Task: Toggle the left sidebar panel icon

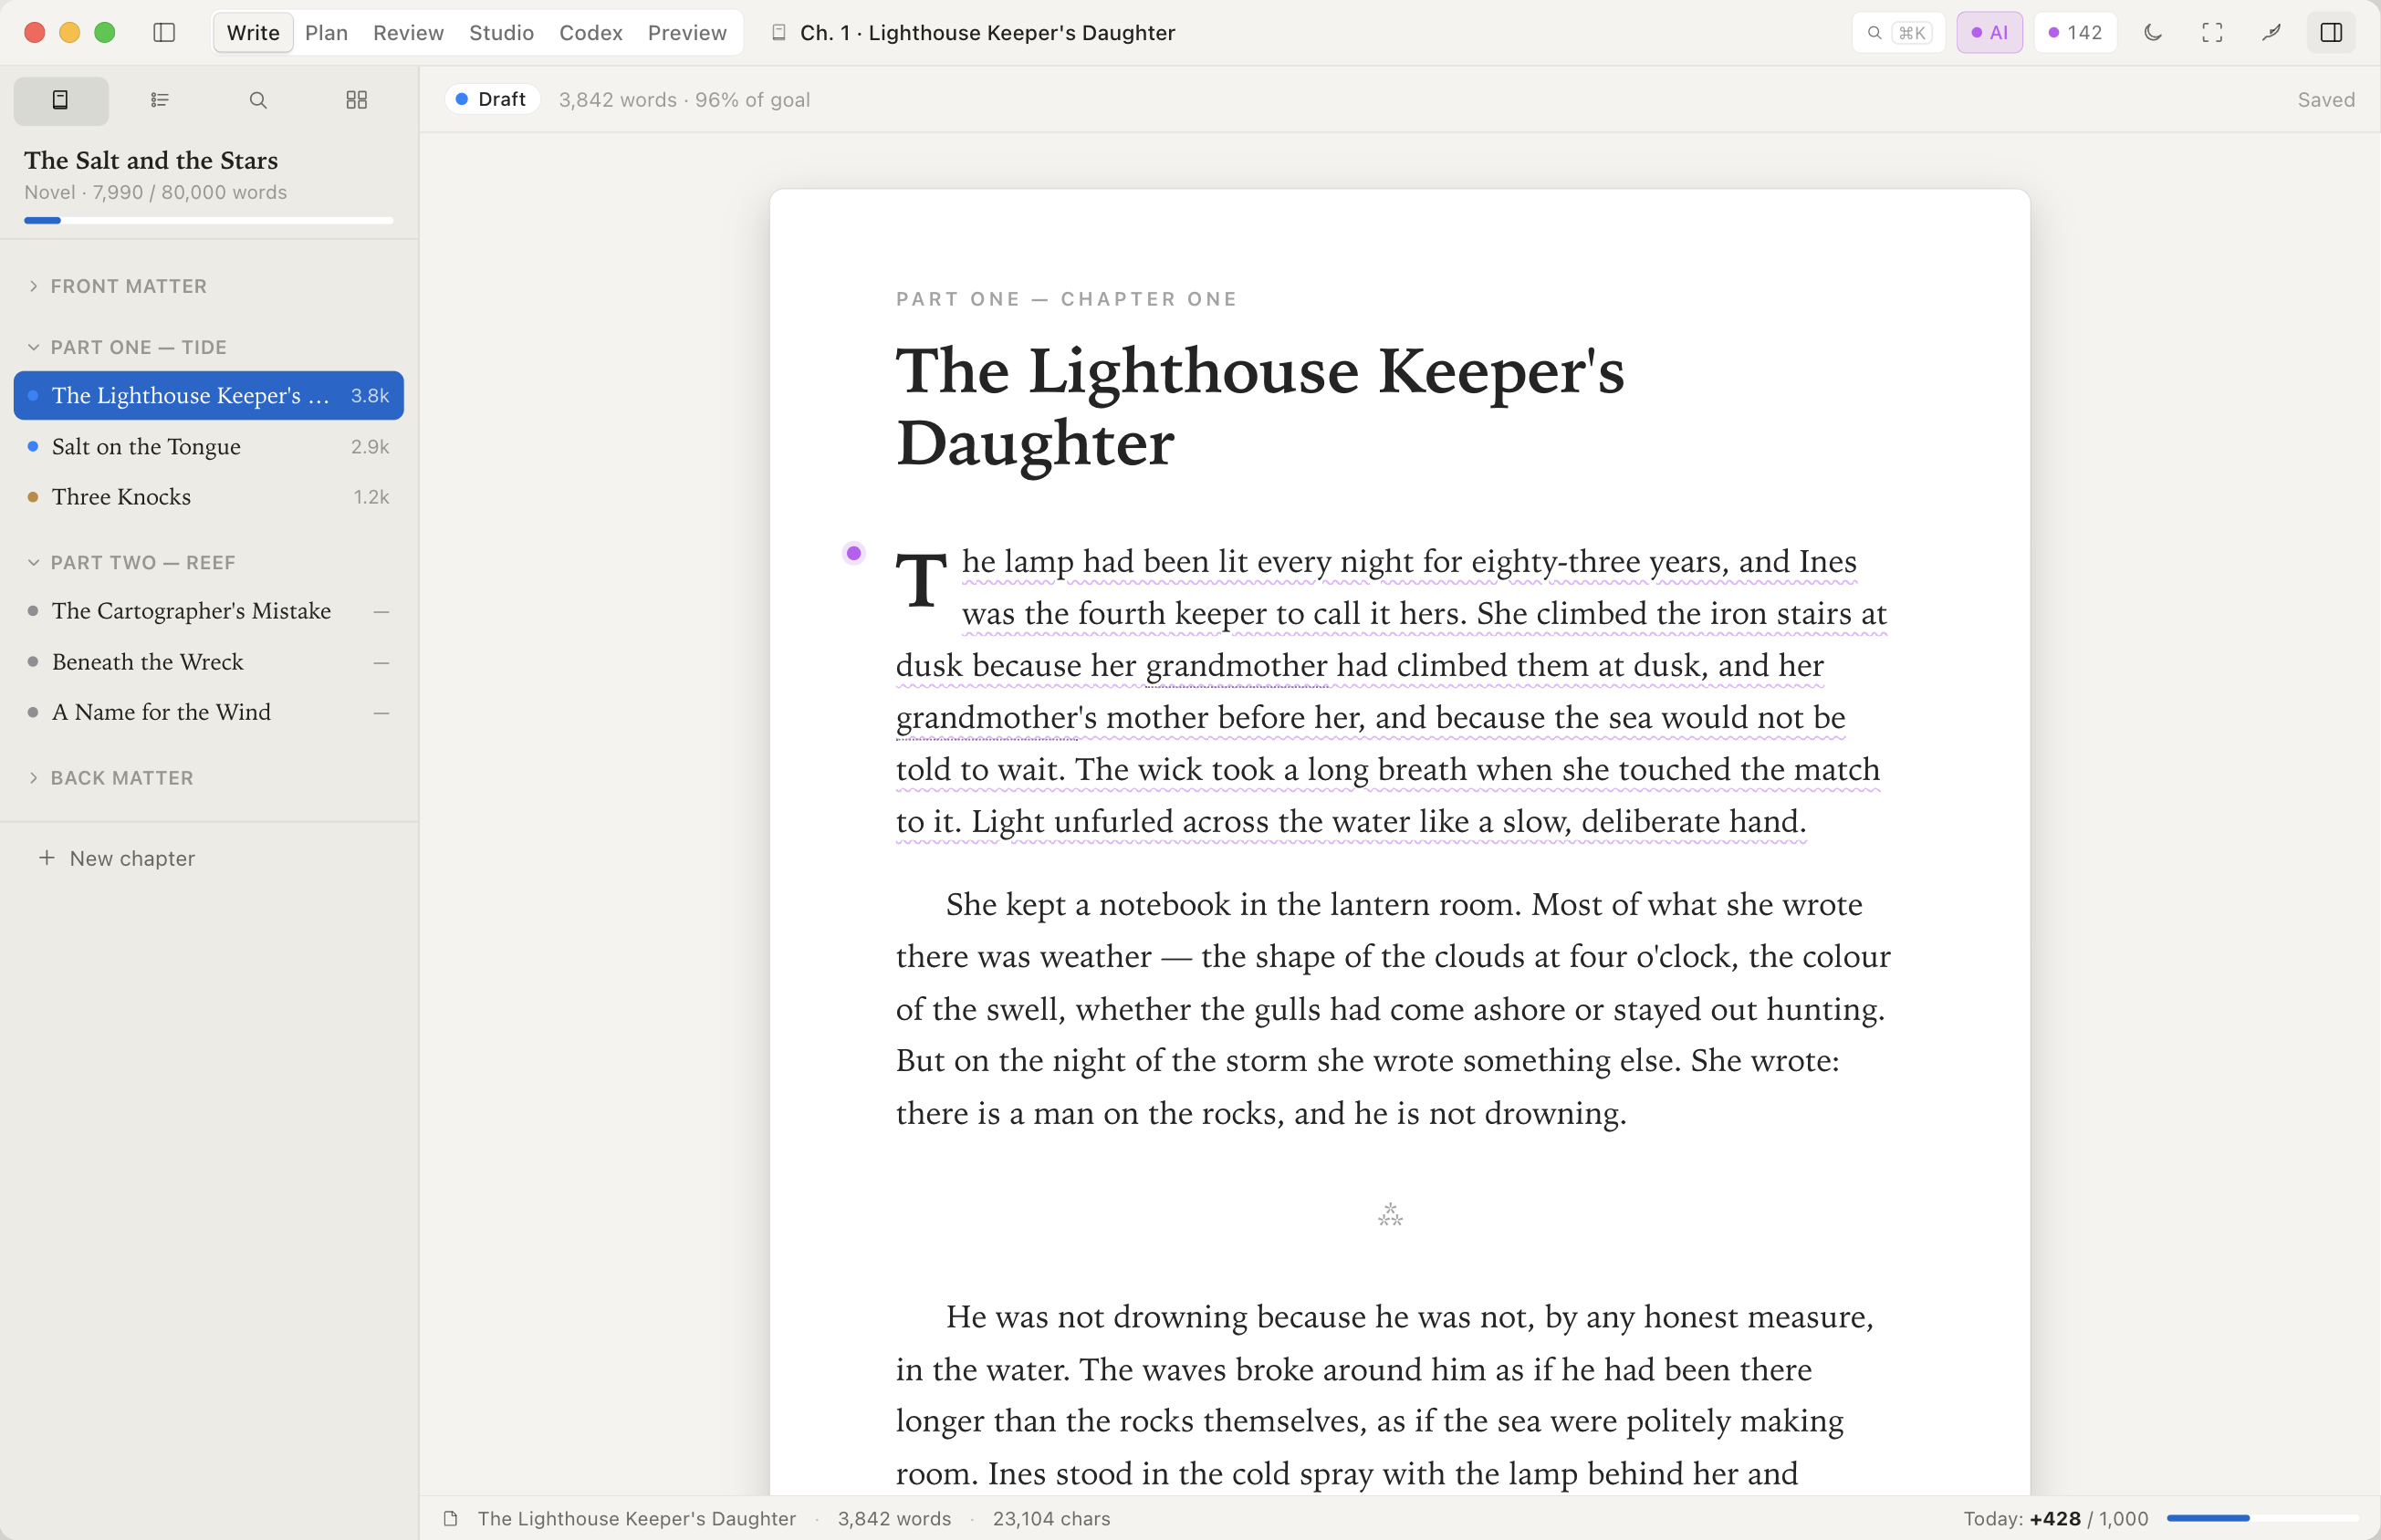Action: 164,33
